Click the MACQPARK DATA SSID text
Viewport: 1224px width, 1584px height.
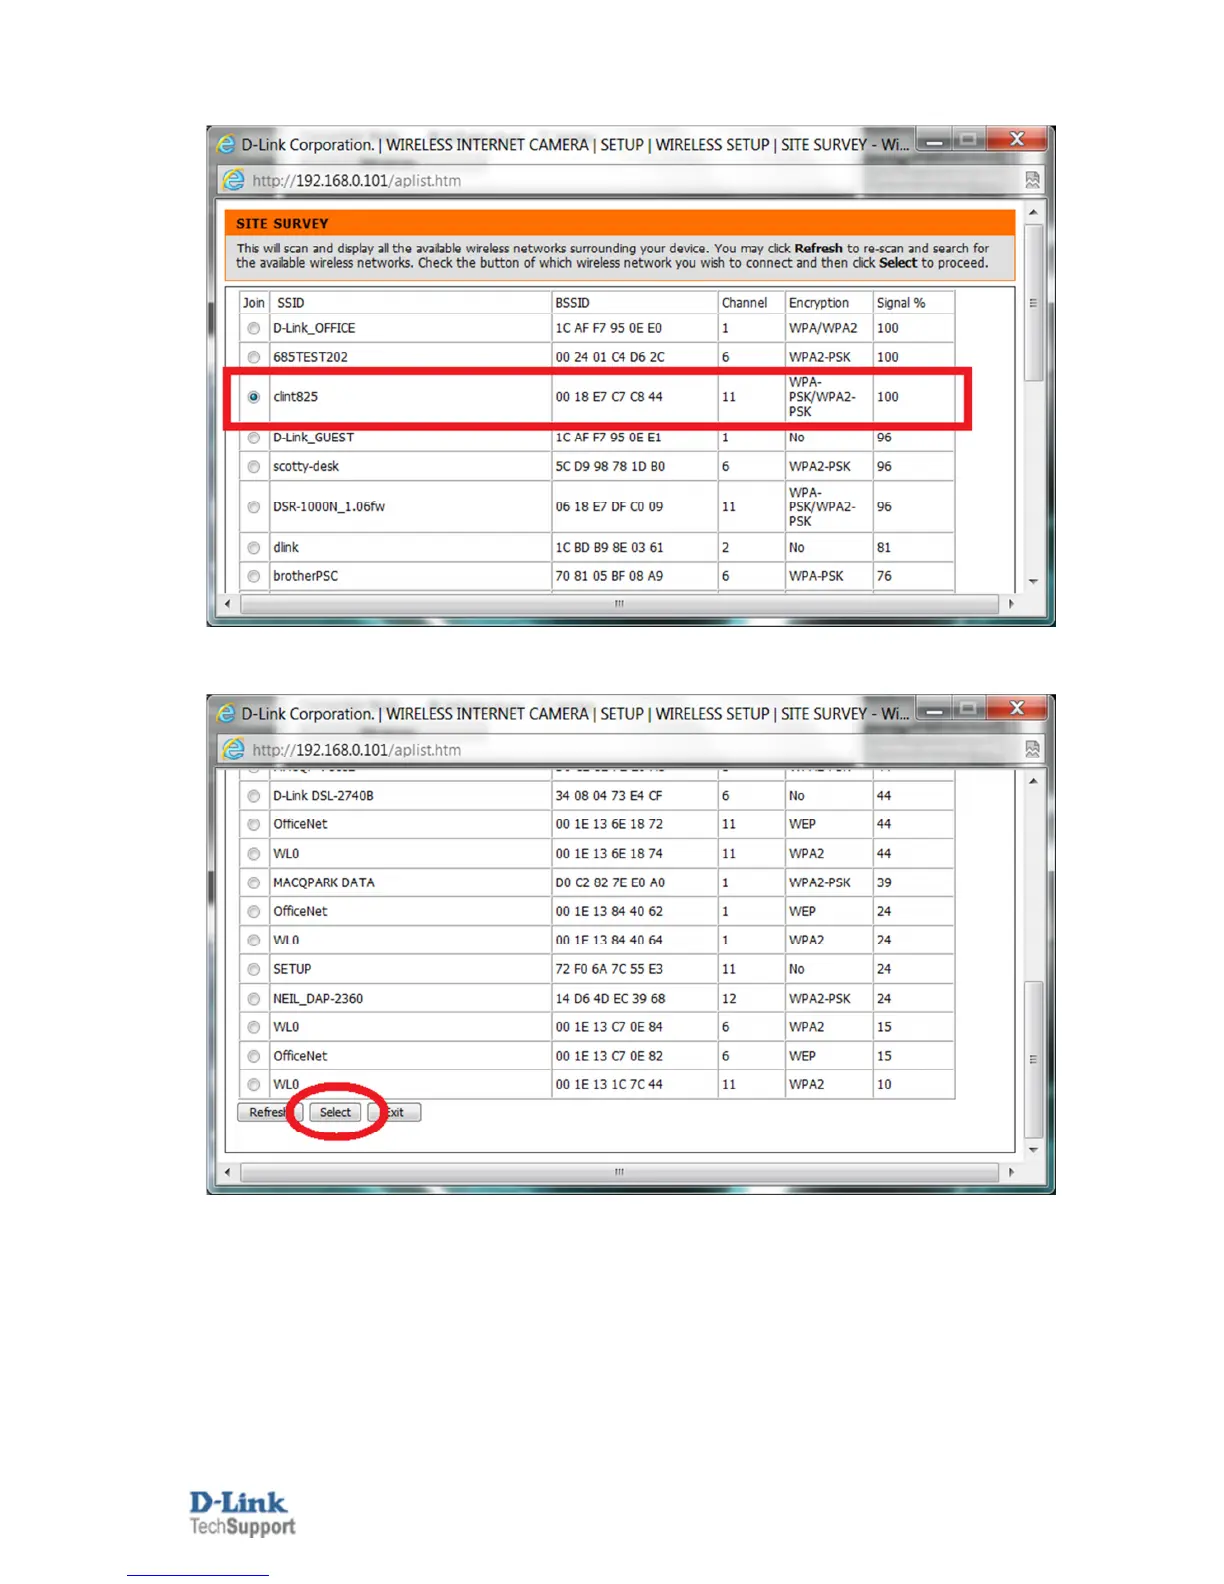pos(324,883)
